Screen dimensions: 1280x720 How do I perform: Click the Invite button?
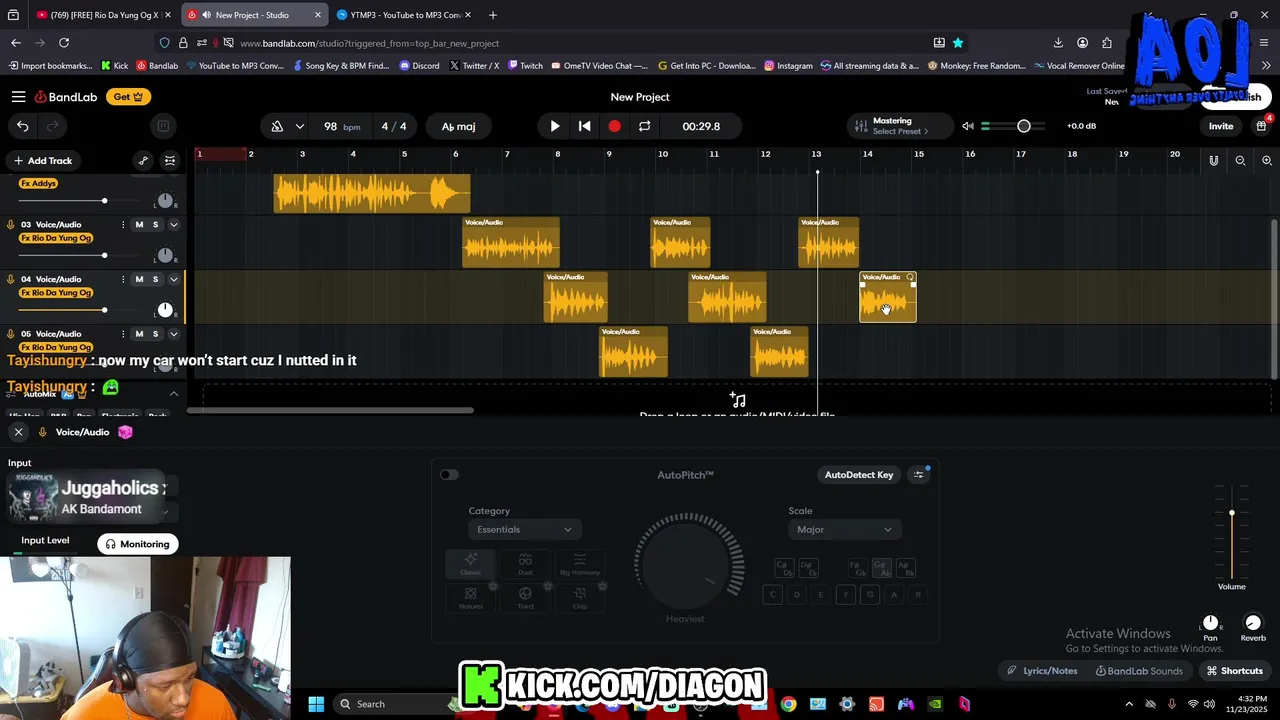pyautogui.click(x=1221, y=126)
